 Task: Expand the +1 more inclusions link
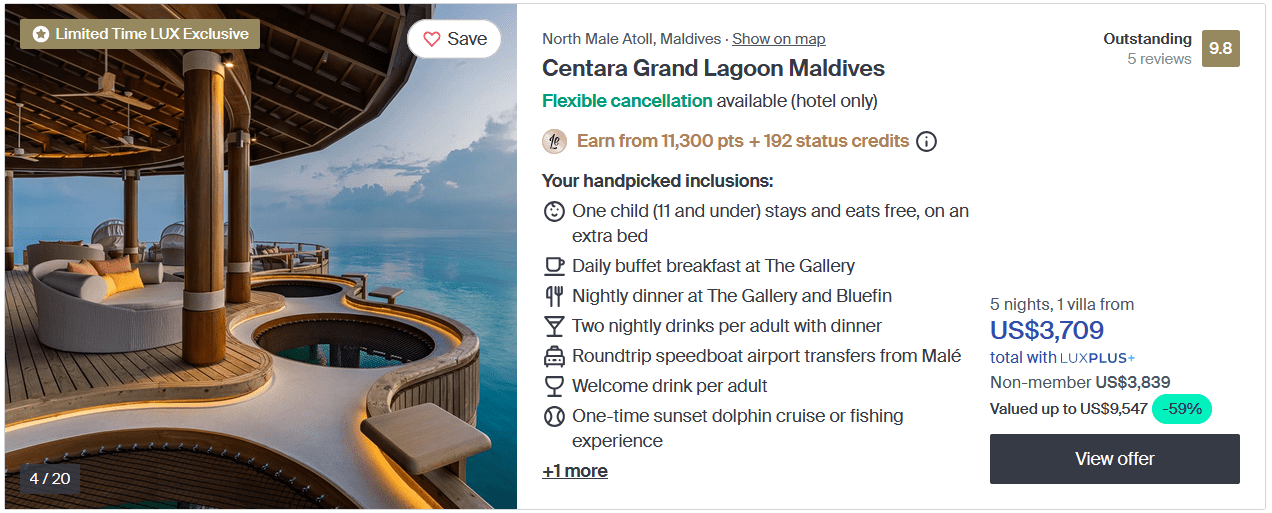[x=575, y=471]
